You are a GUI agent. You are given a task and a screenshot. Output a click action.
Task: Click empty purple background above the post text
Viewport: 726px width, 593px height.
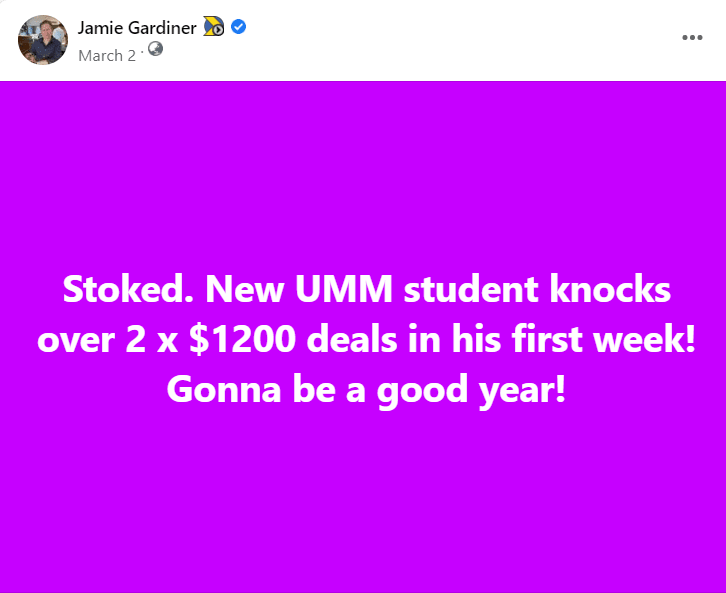pyautogui.click(x=363, y=176)
